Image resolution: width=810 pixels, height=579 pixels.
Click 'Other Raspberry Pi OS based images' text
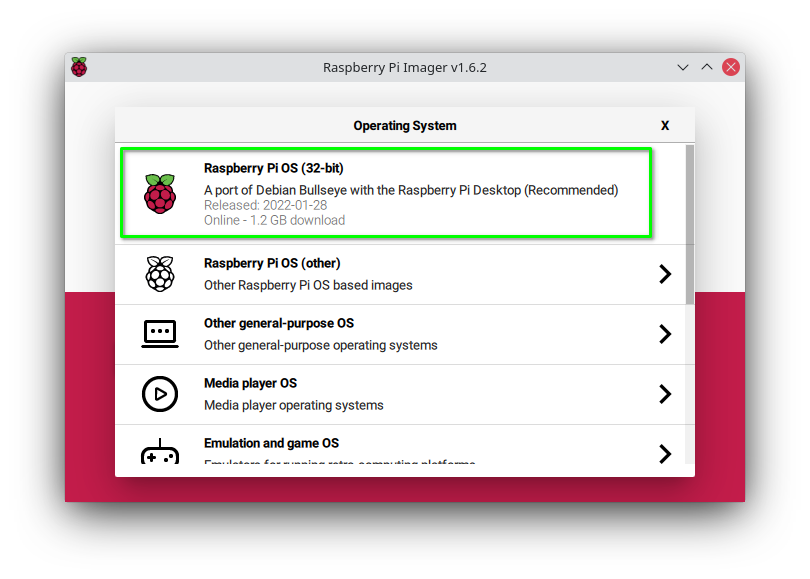coord(308,285)
